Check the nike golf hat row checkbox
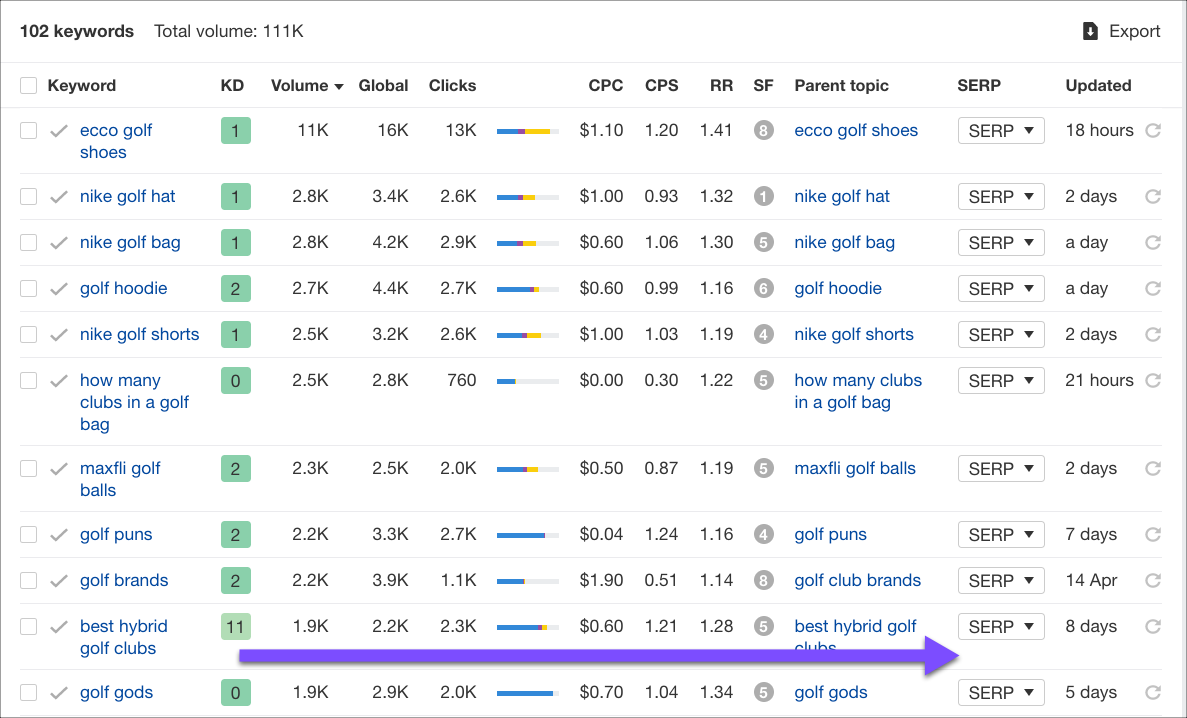 pos(28,196)
